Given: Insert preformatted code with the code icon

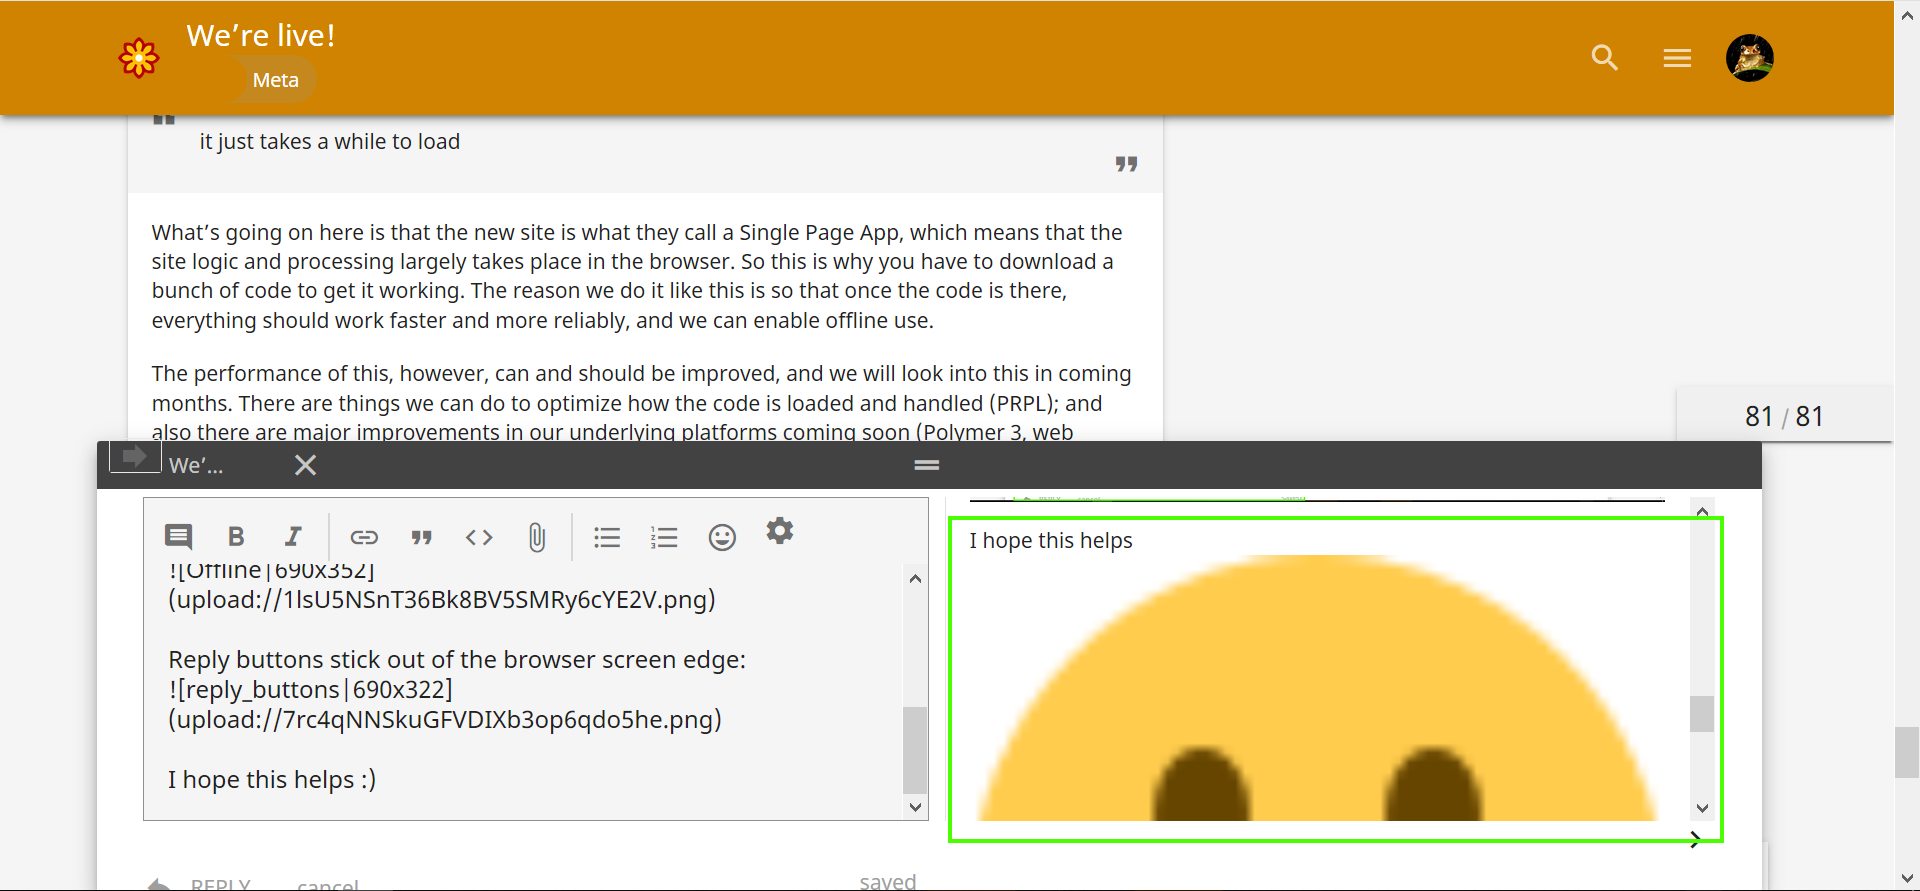Looking at the screenshot, I should tap(479, 537).
